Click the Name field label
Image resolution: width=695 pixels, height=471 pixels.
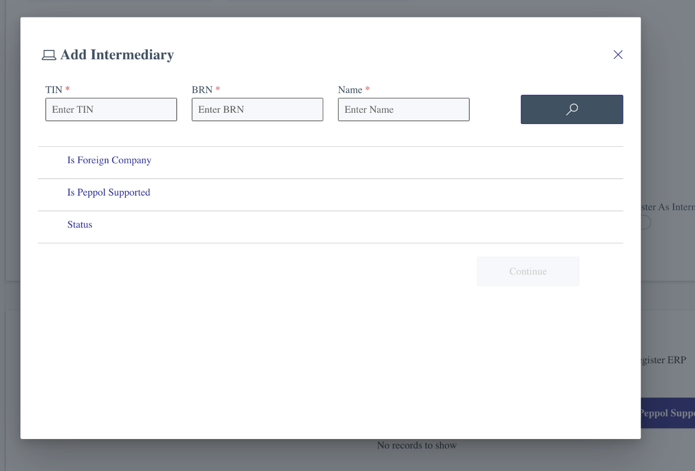(350, 90)
